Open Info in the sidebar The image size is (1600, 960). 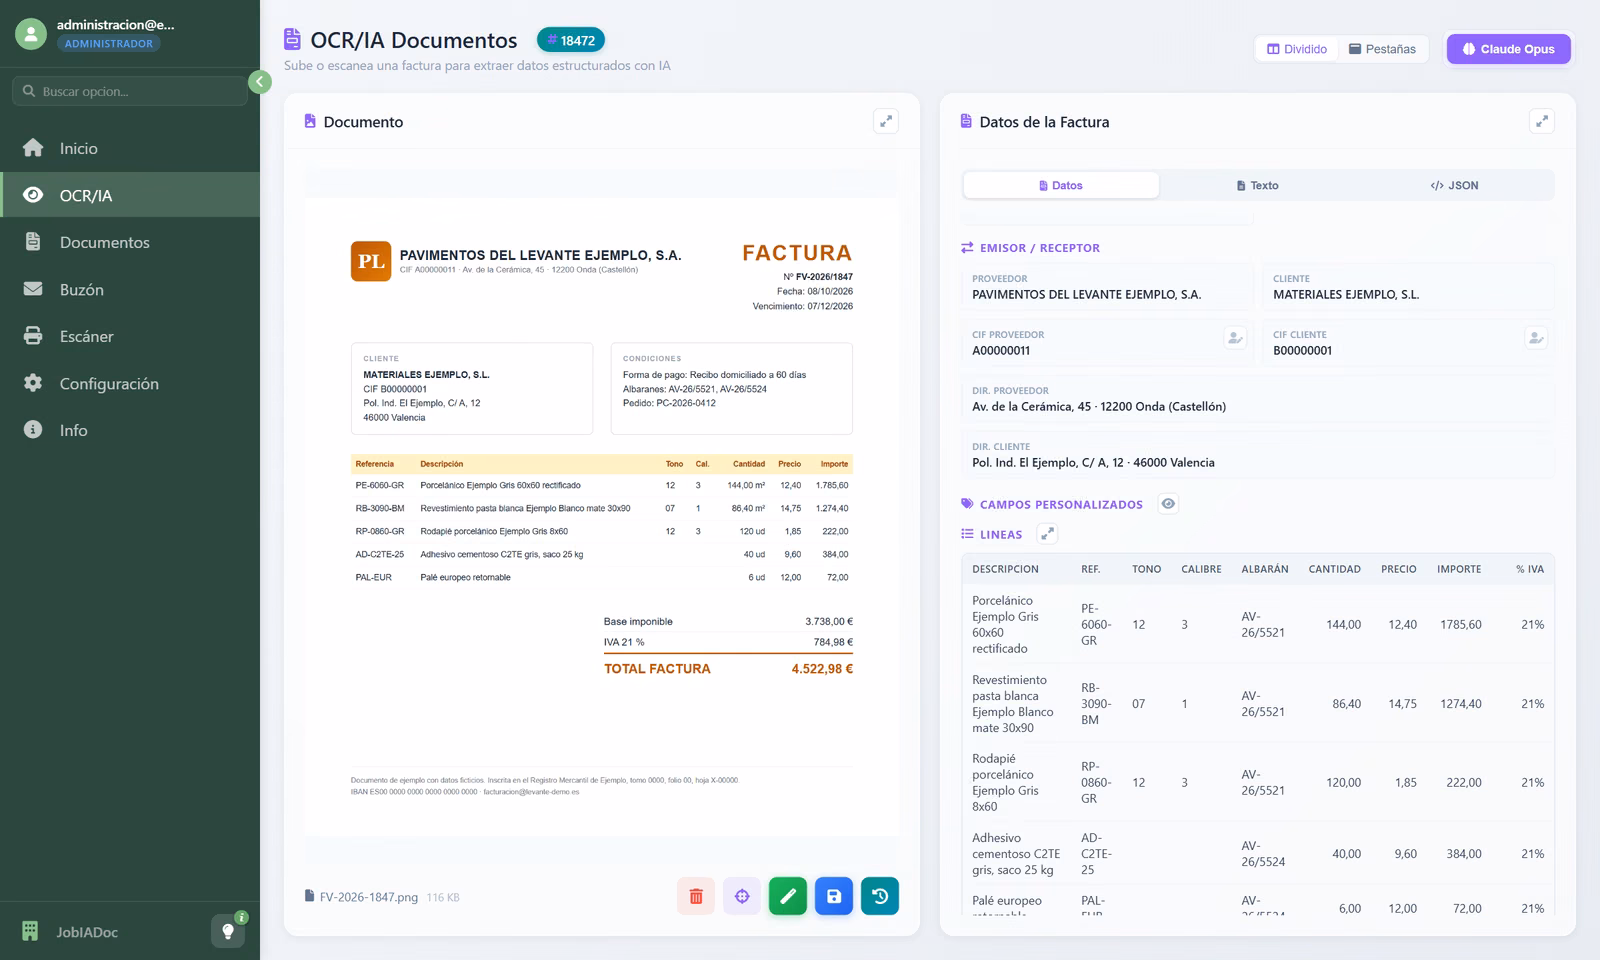click(130, 430)
